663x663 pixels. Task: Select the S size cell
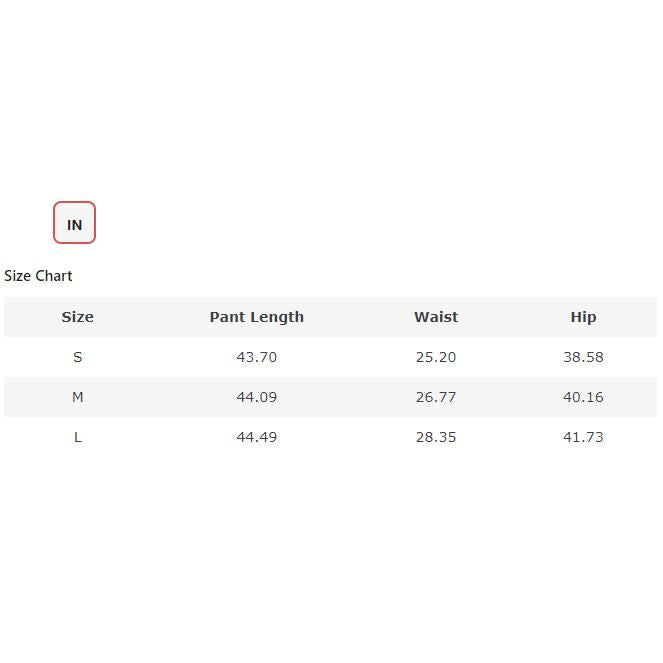(77, 357)
